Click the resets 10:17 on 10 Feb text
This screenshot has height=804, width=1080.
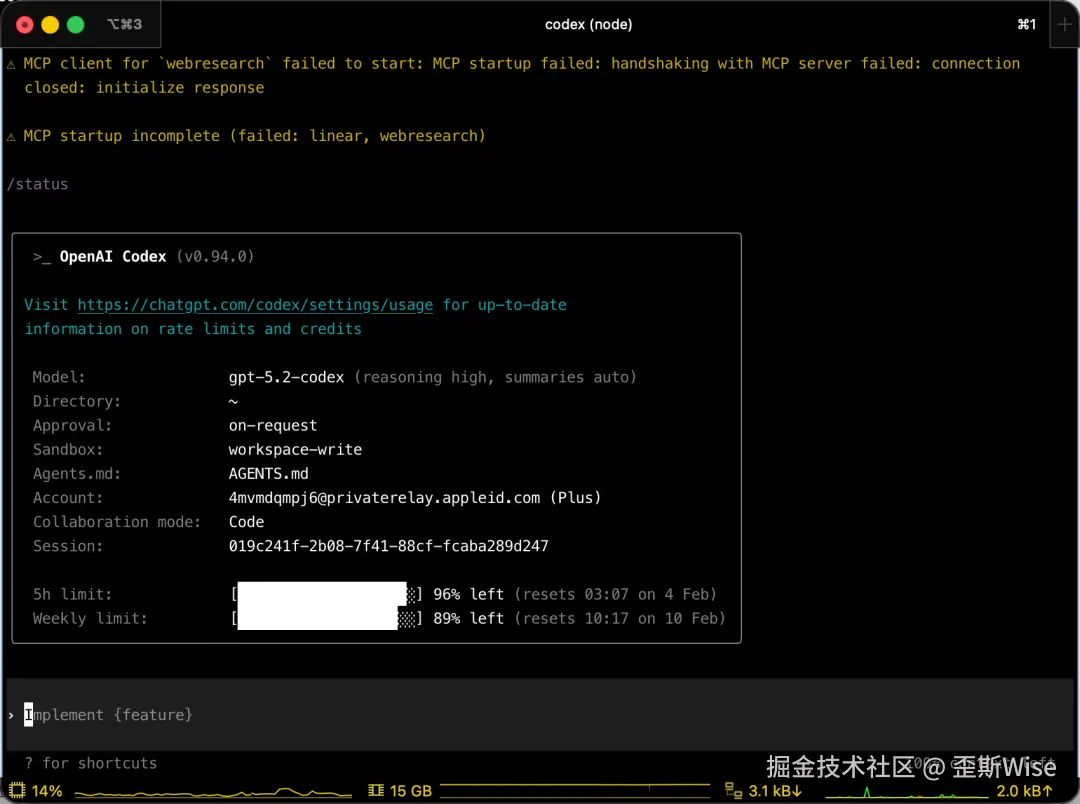(620, 618)
